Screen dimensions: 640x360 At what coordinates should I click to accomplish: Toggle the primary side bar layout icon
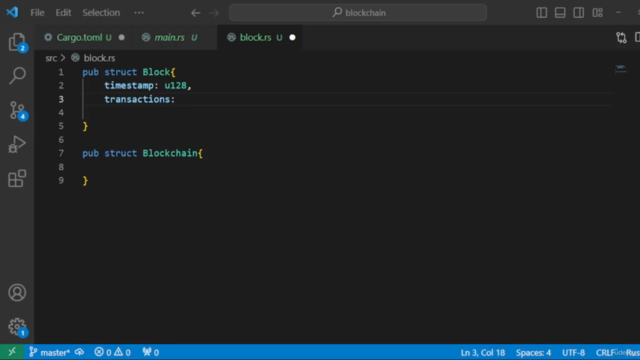click(542, 13)
